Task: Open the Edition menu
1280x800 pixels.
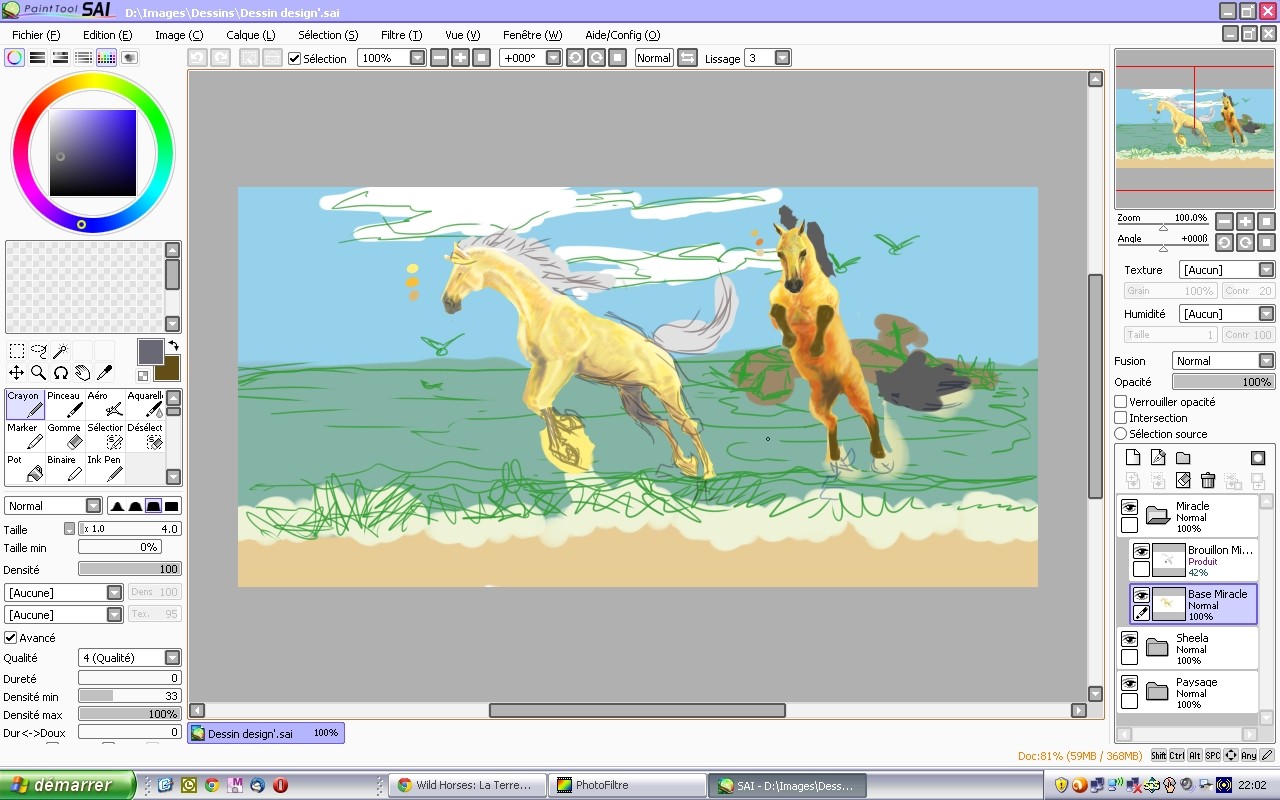Action: coord(107,35)
